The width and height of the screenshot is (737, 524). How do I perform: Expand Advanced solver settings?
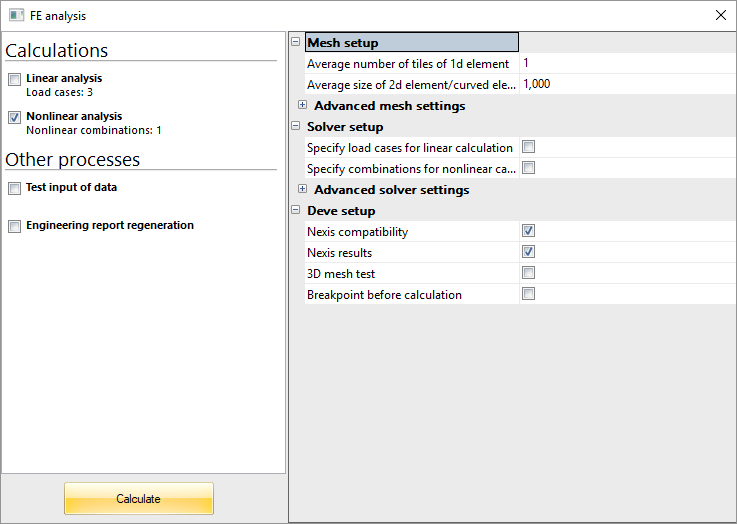point(302,189)
